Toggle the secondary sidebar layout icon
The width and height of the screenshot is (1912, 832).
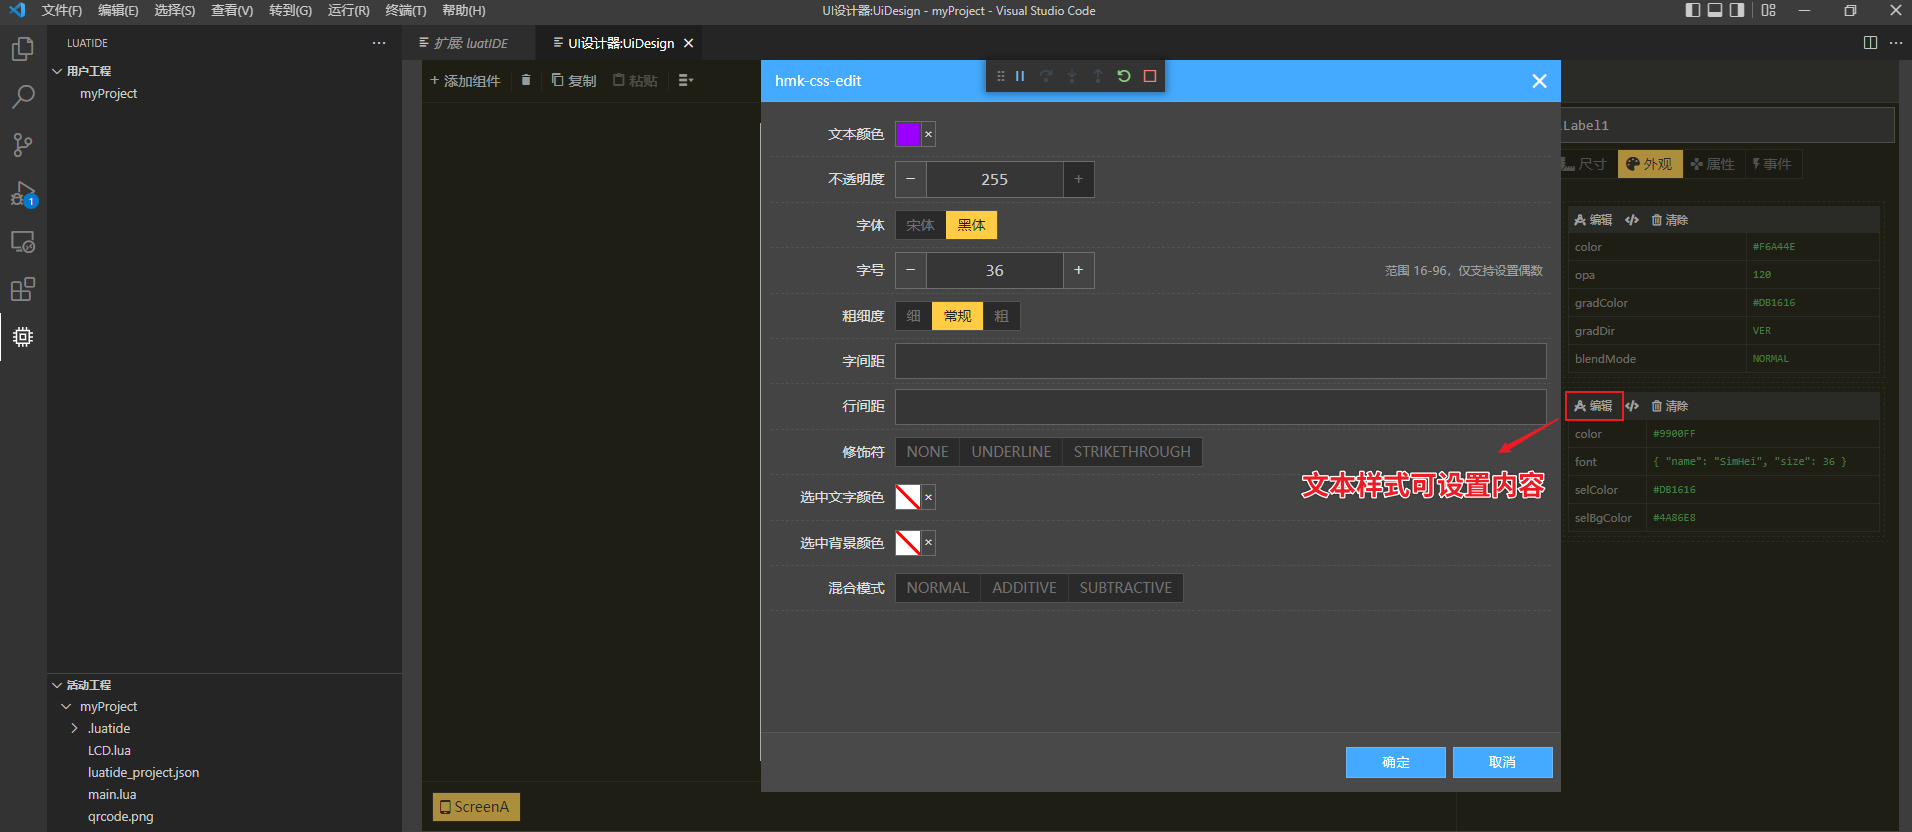click(x=1737, y=10)
